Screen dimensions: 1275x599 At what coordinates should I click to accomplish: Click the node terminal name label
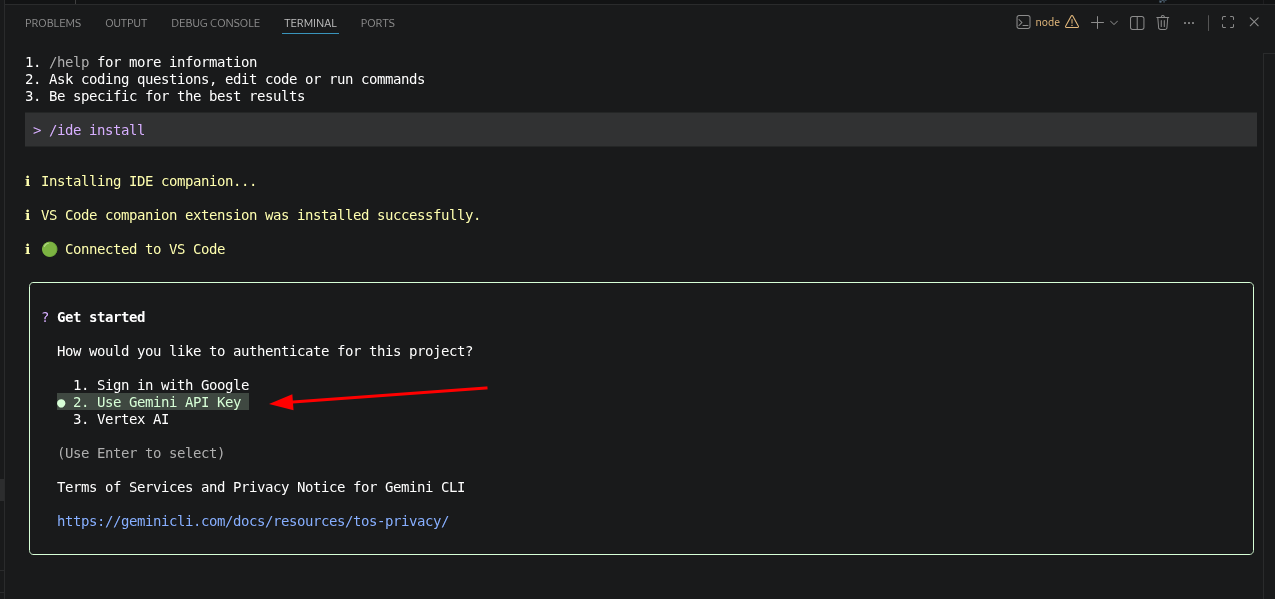1047,22
